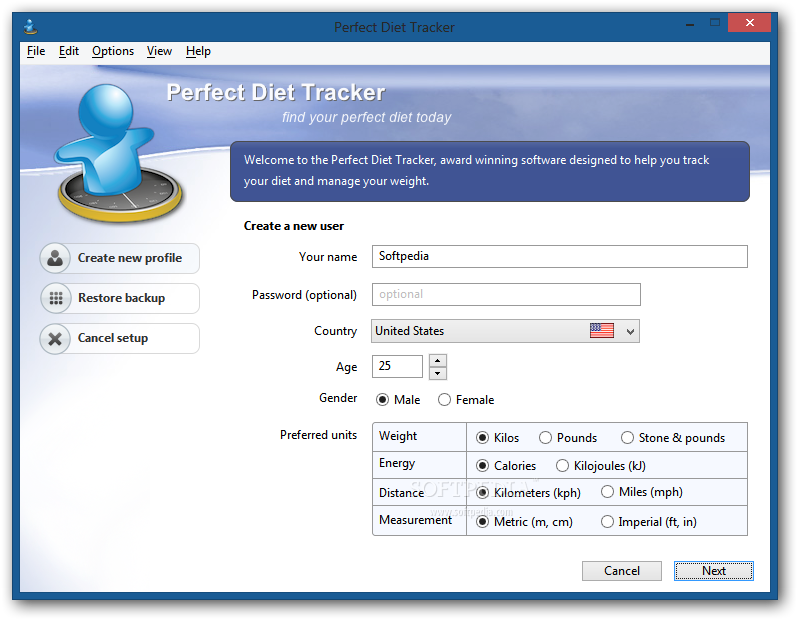Click the Age field showing 25
The image size is (798, 620).
[397, 367]
